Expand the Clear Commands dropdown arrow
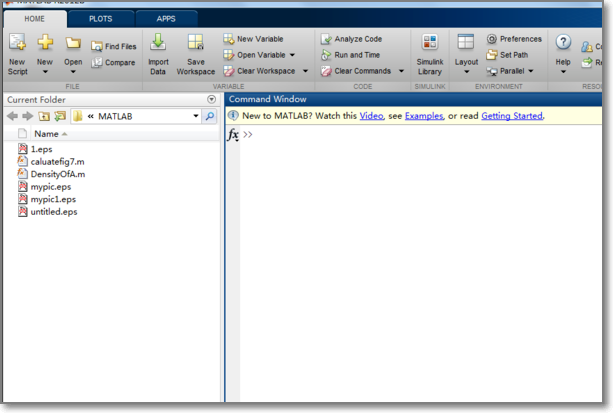Image resolution: width=613 pixels, height=413 pixels. tap(401, 71)
